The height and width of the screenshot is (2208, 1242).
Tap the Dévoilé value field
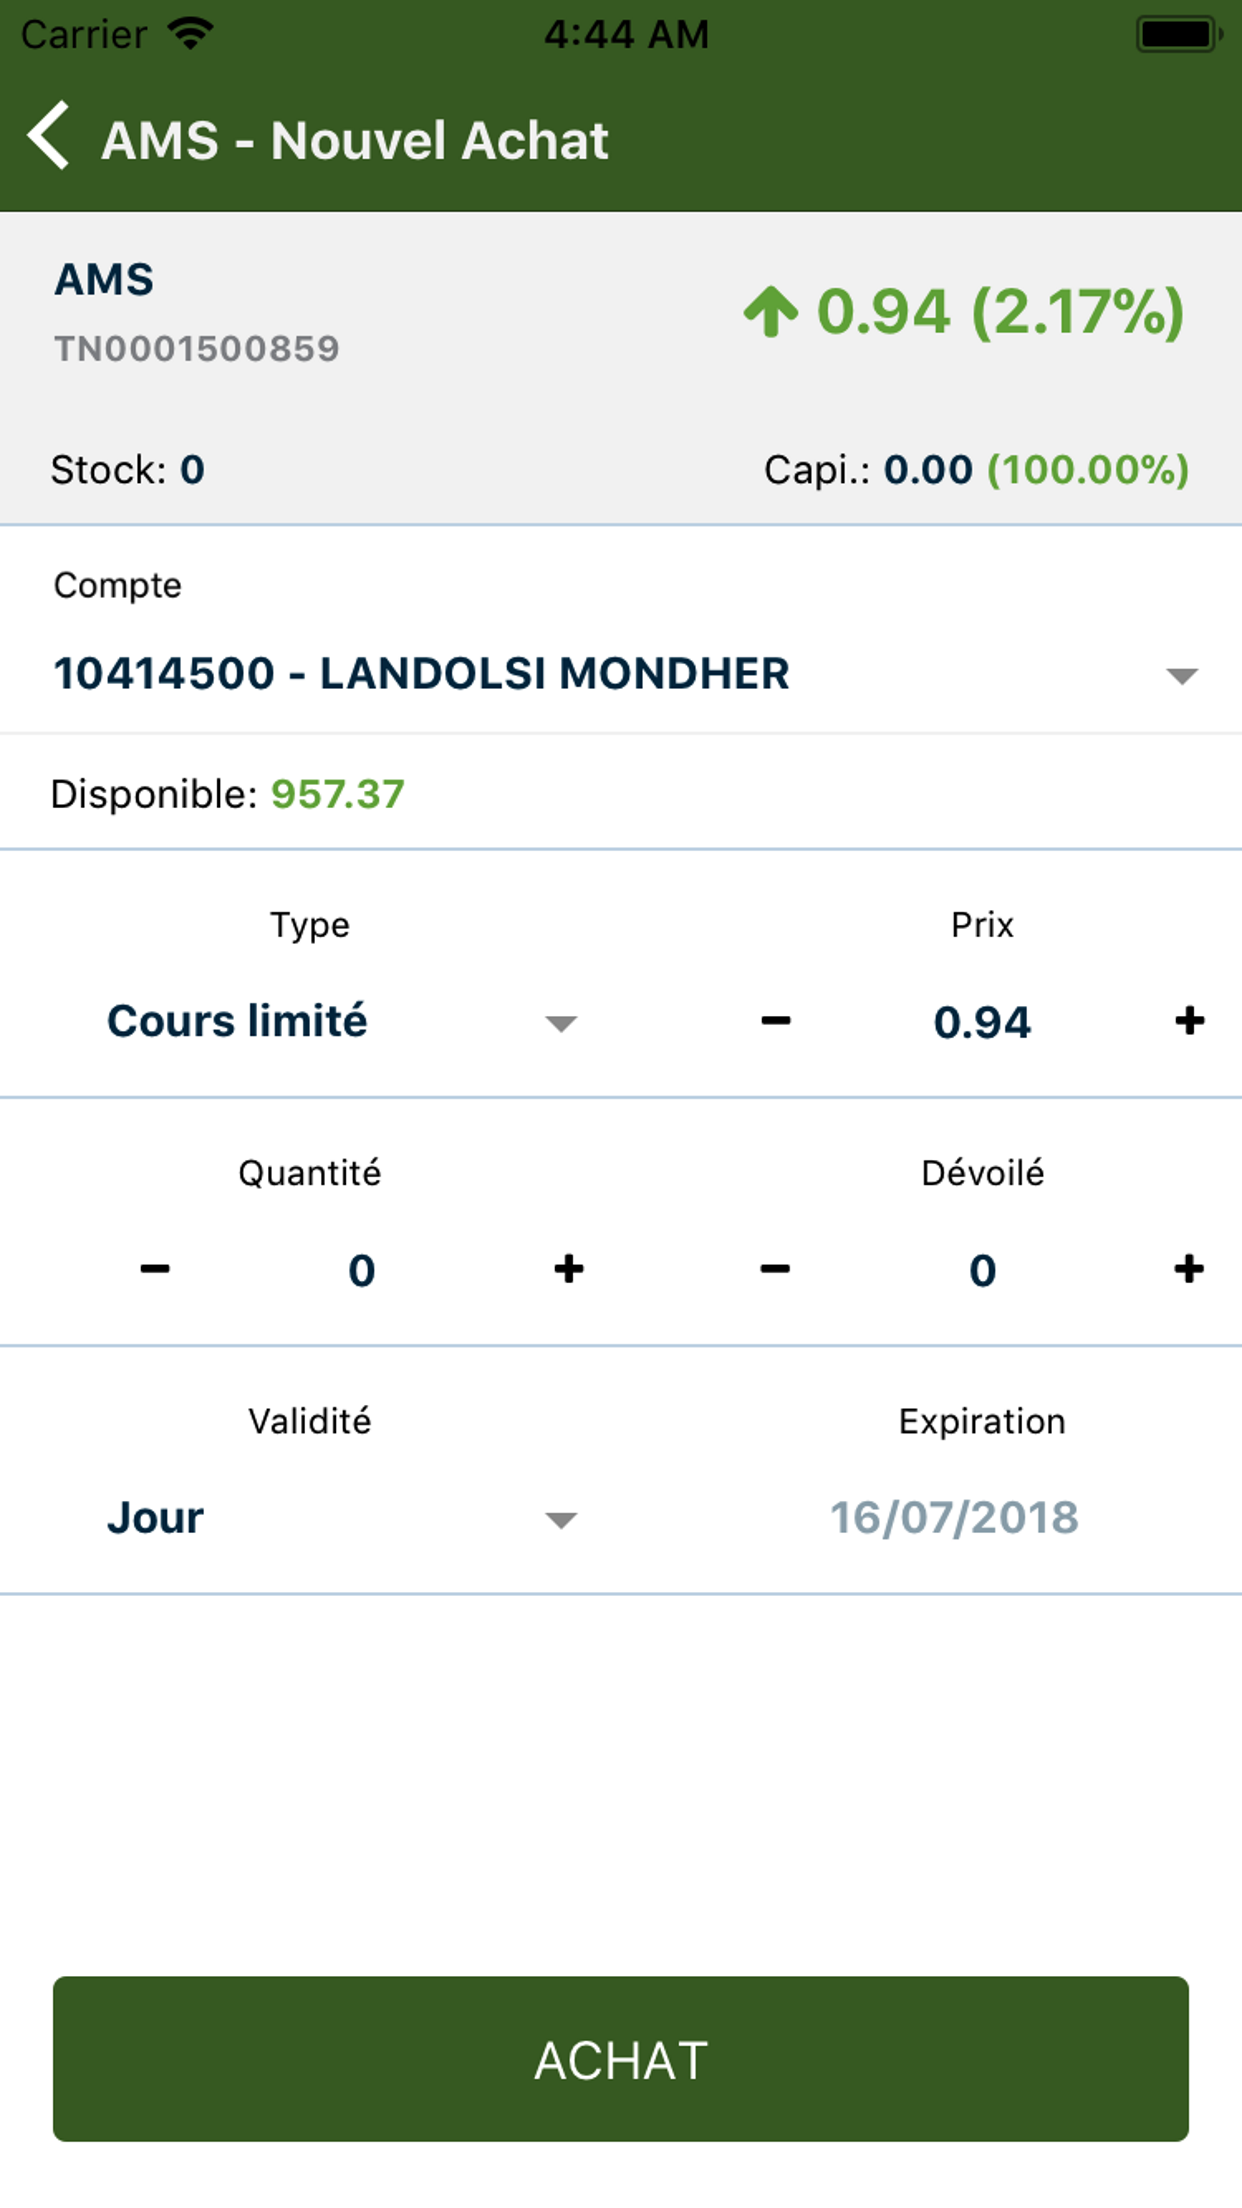click(982, 1270)
